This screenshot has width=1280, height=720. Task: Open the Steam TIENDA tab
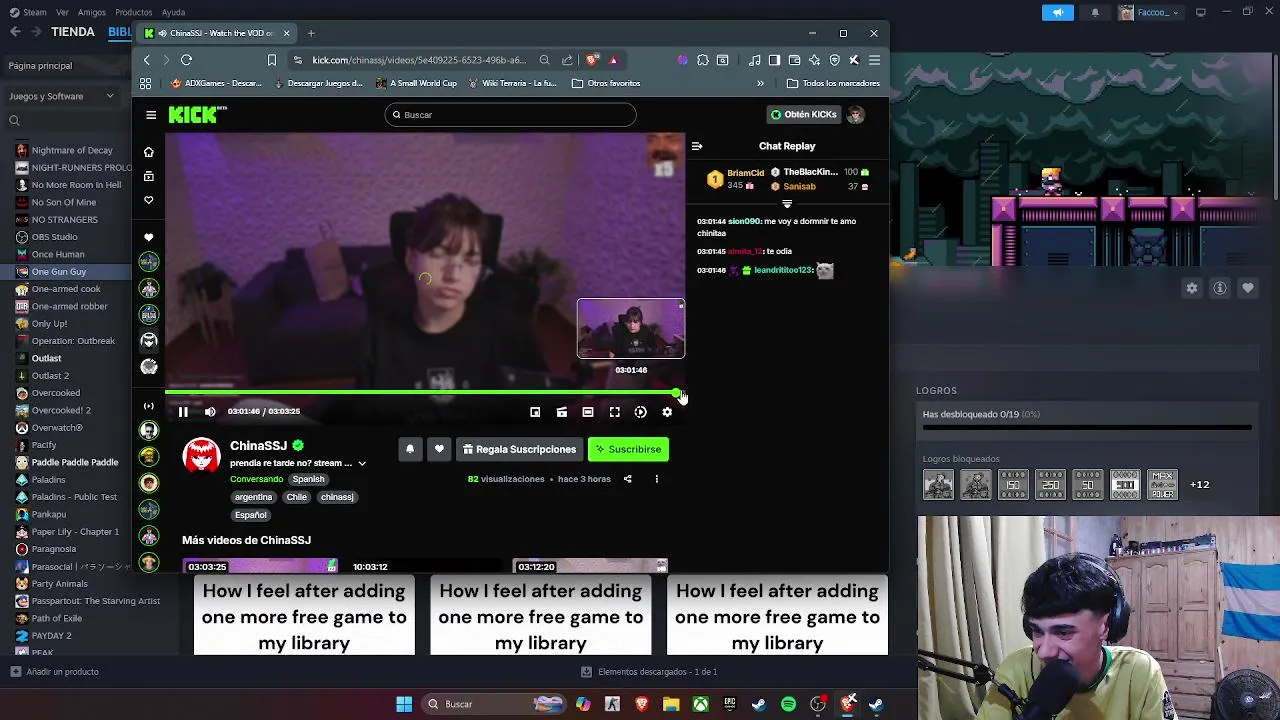[73, 32]
